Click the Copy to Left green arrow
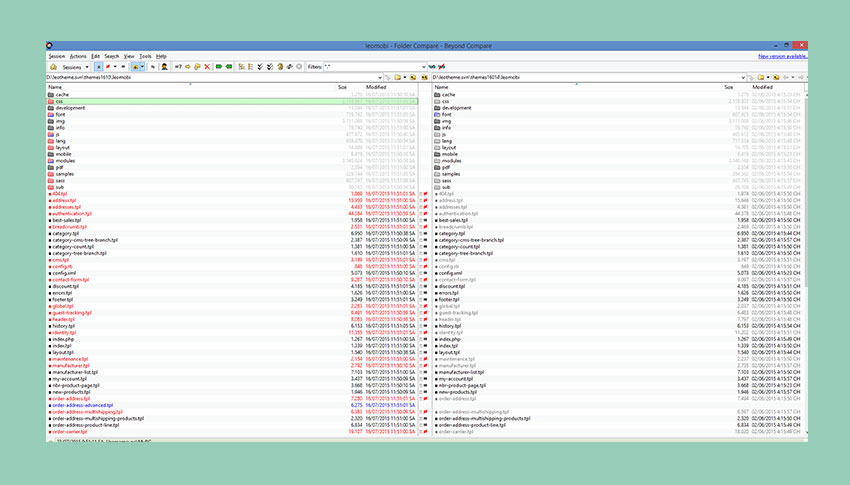 [x=230, y=66]
